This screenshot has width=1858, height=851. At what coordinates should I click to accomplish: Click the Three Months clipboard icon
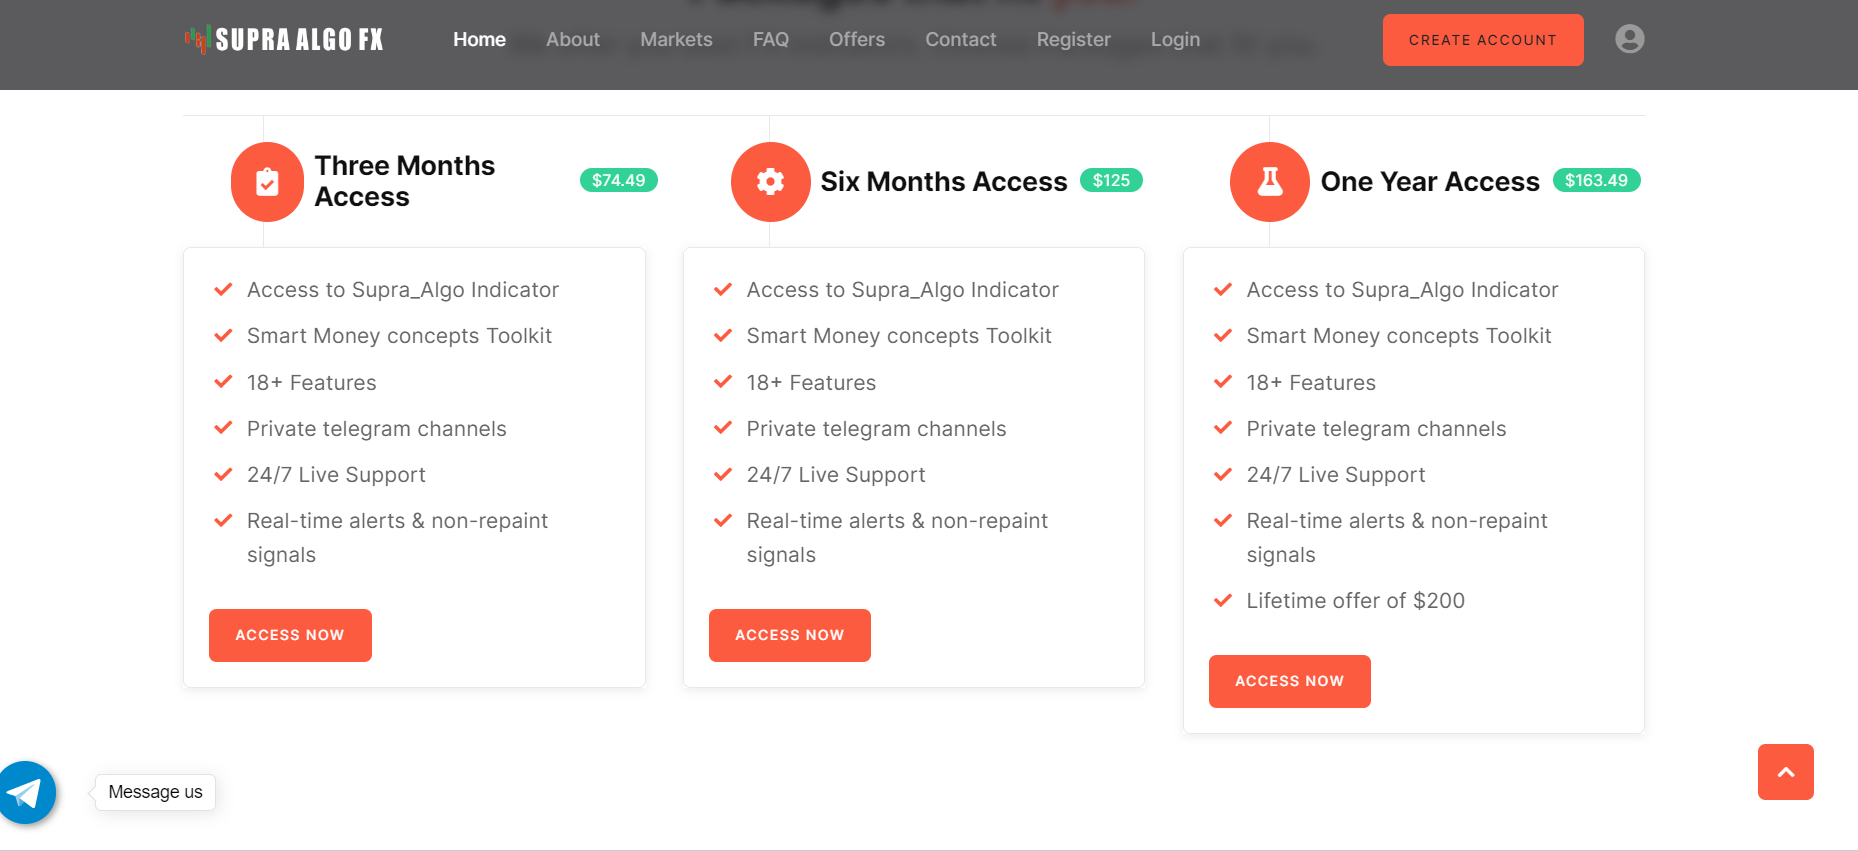tap(267, 182)
